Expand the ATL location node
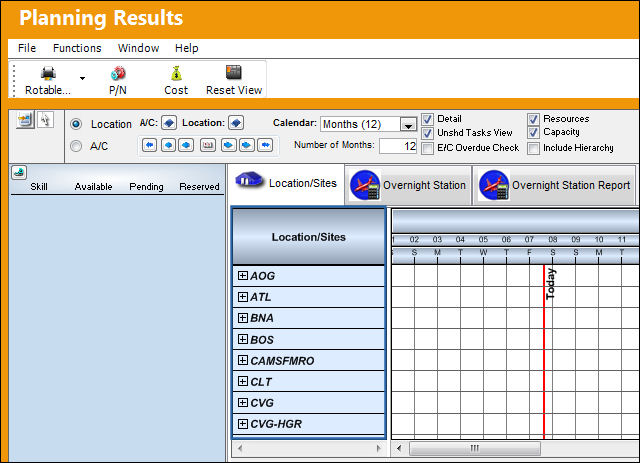Image resolution: width=640 pixels, height=463 pixels. (243, 297)
